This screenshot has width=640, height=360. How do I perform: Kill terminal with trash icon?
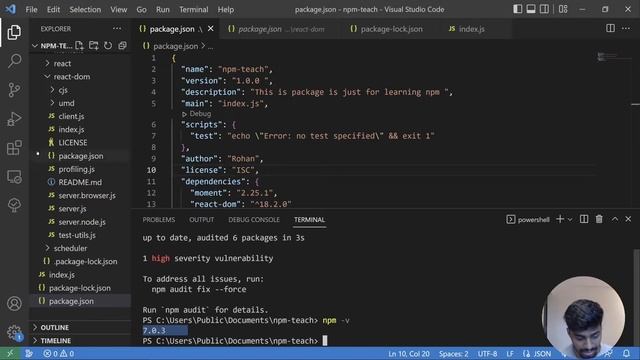[599, 219]
